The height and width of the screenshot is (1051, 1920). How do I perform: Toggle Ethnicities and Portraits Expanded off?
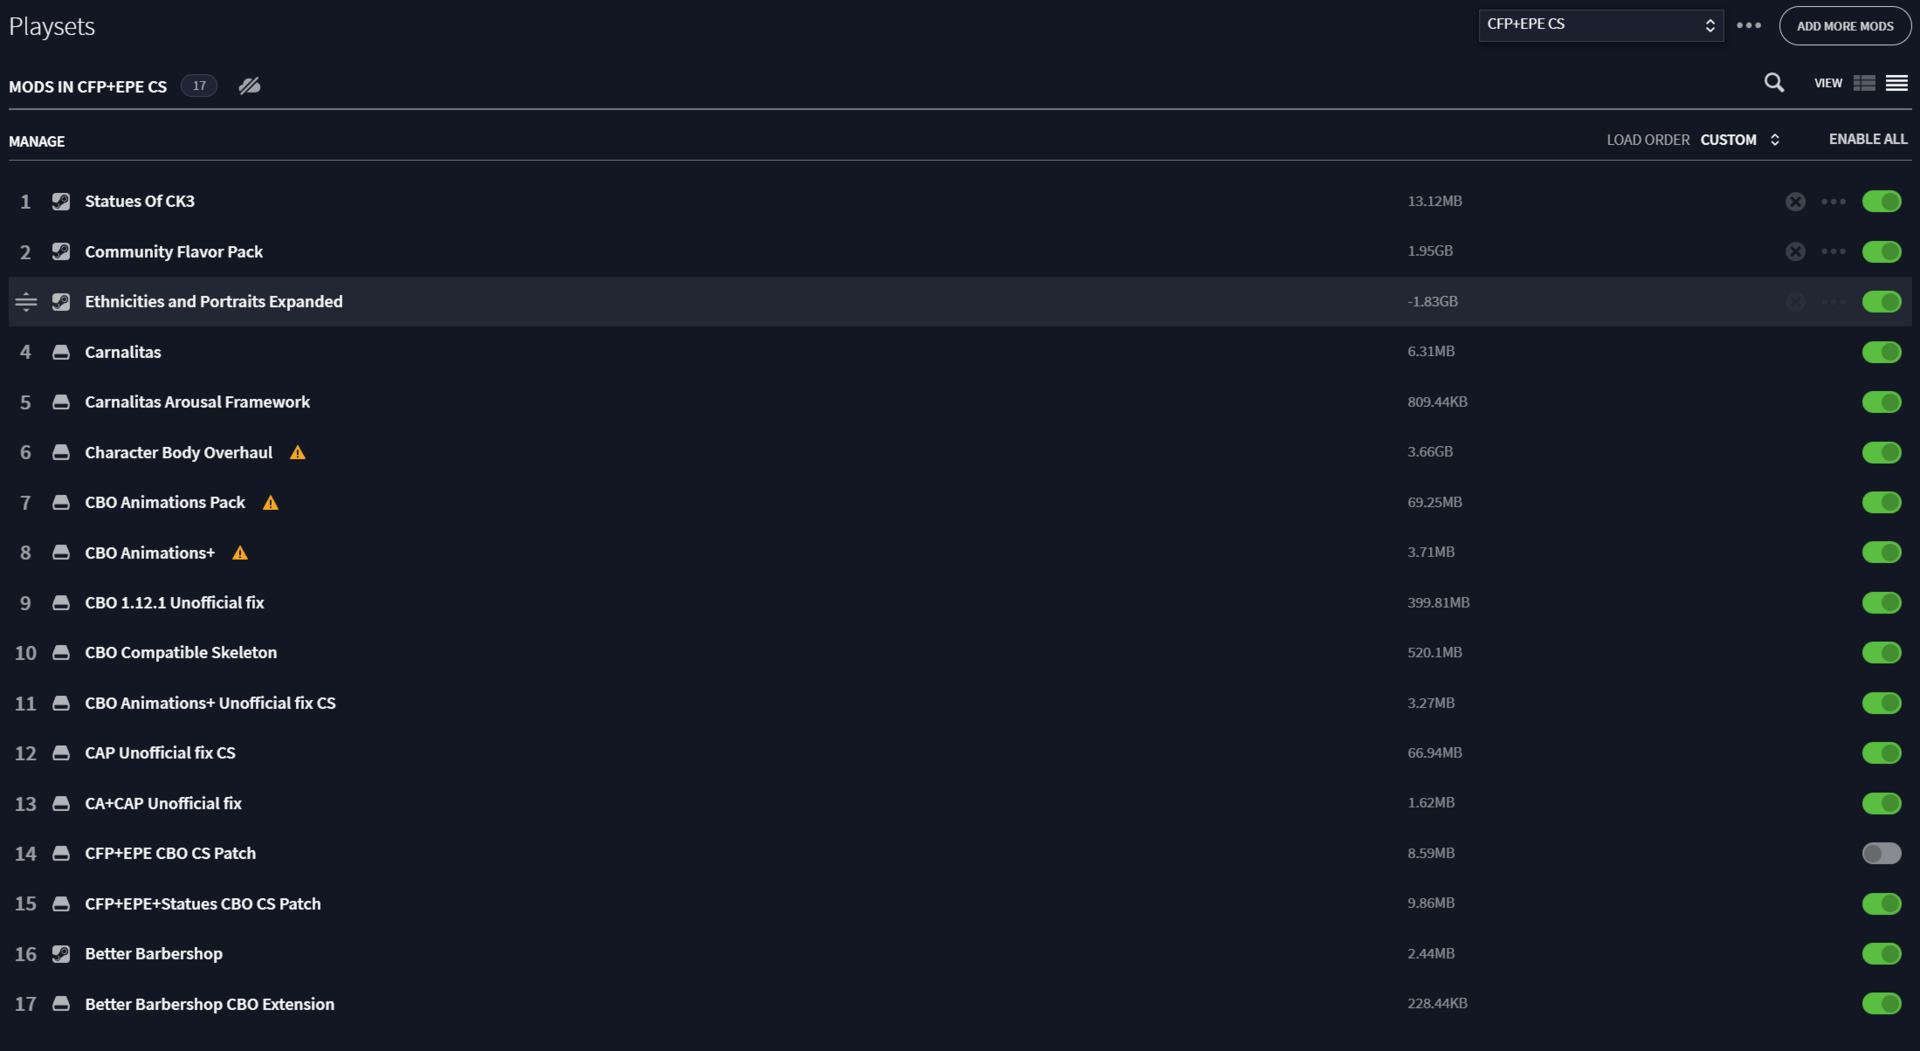(1881, 302)
